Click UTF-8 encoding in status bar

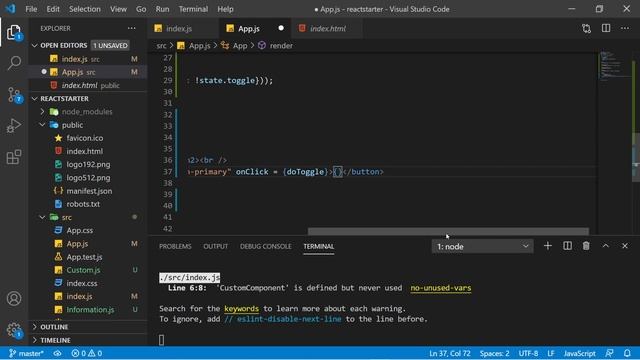point(528,353)
